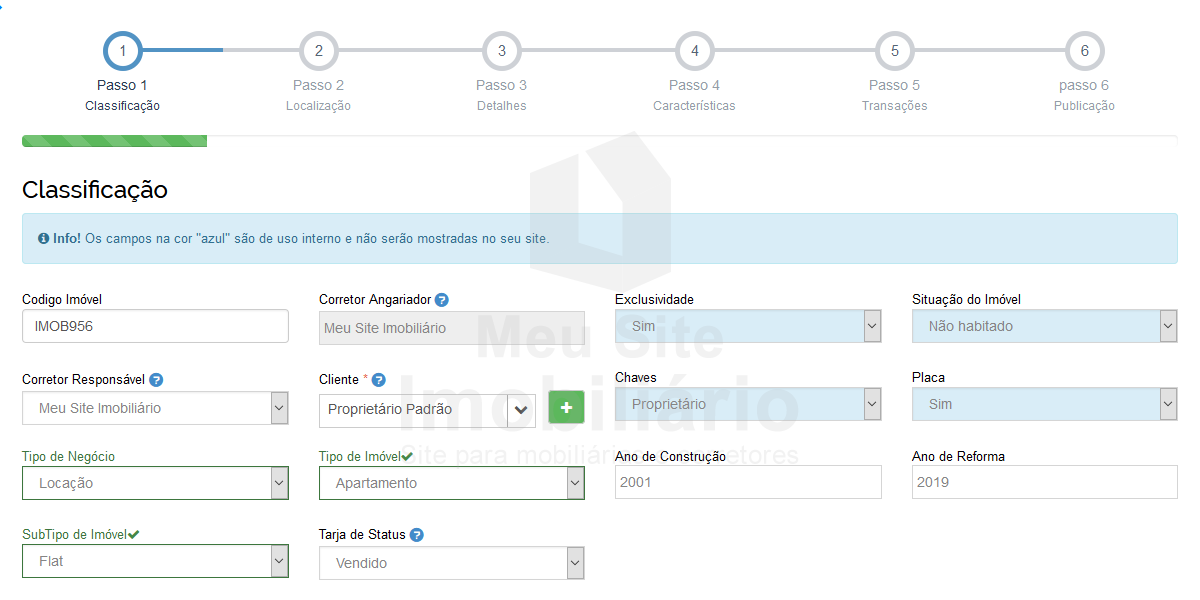Image resolution: width=1200 pixels, height=600 pixels.
Task: Go to step 2 Localização
Action: coord(318,51)
